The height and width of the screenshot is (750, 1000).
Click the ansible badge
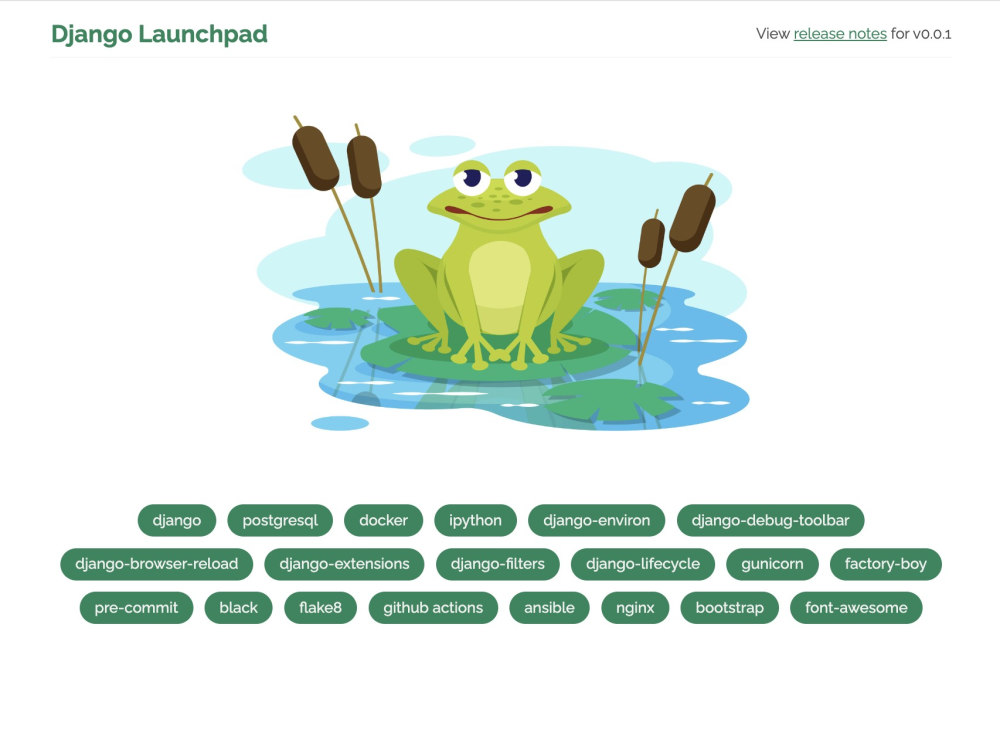click(x=549, y=608)
